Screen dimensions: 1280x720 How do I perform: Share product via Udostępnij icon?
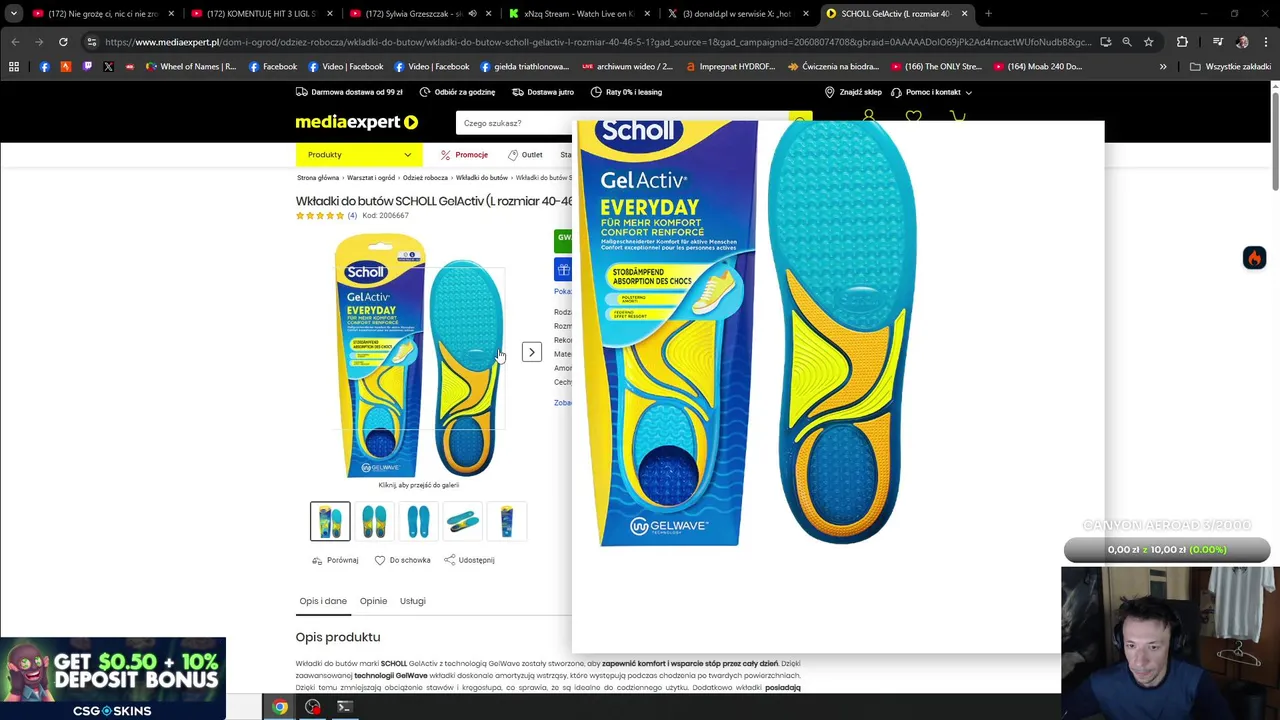tap(450, 560)
